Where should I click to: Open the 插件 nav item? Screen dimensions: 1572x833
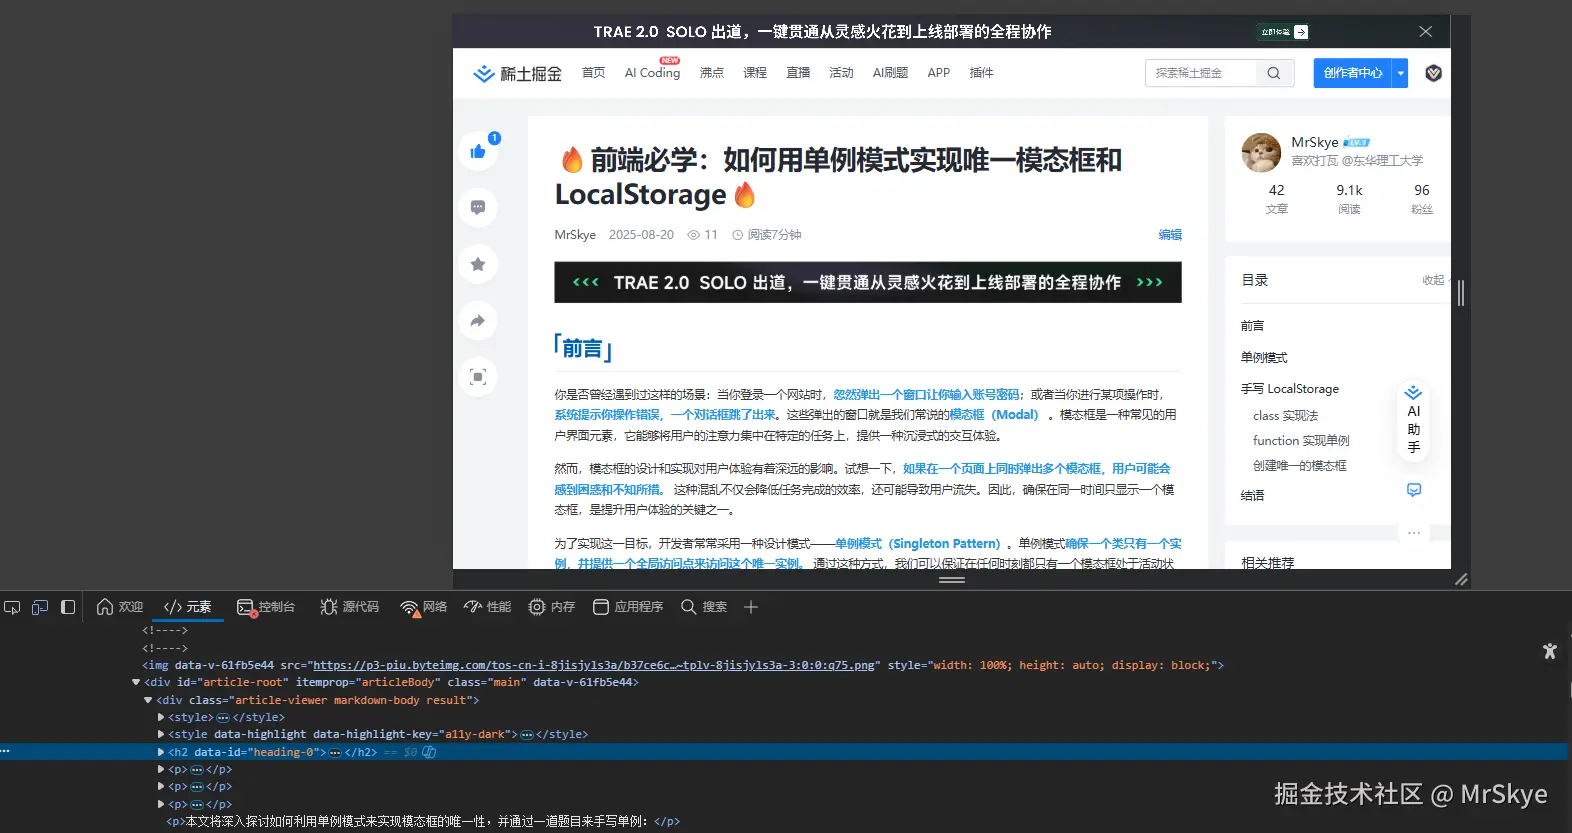(x=981, y=73)
